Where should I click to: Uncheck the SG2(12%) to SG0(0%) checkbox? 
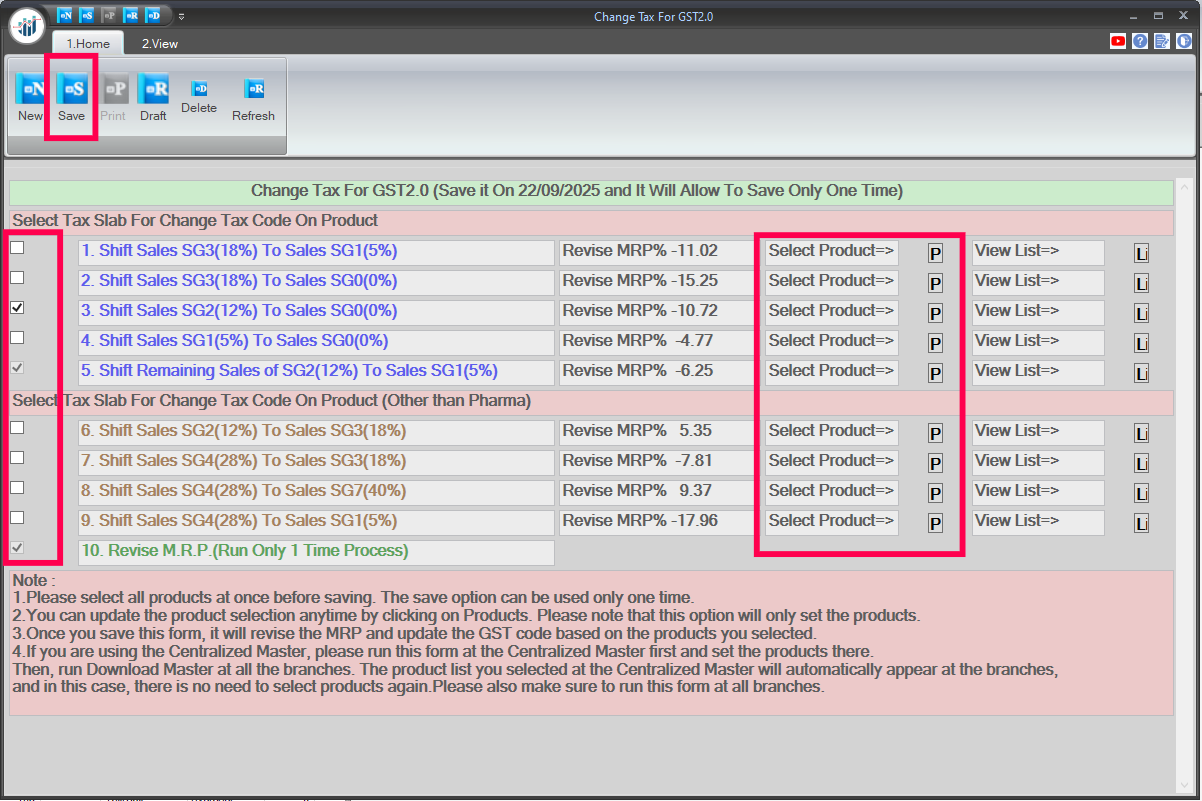(x=17, y=307)
